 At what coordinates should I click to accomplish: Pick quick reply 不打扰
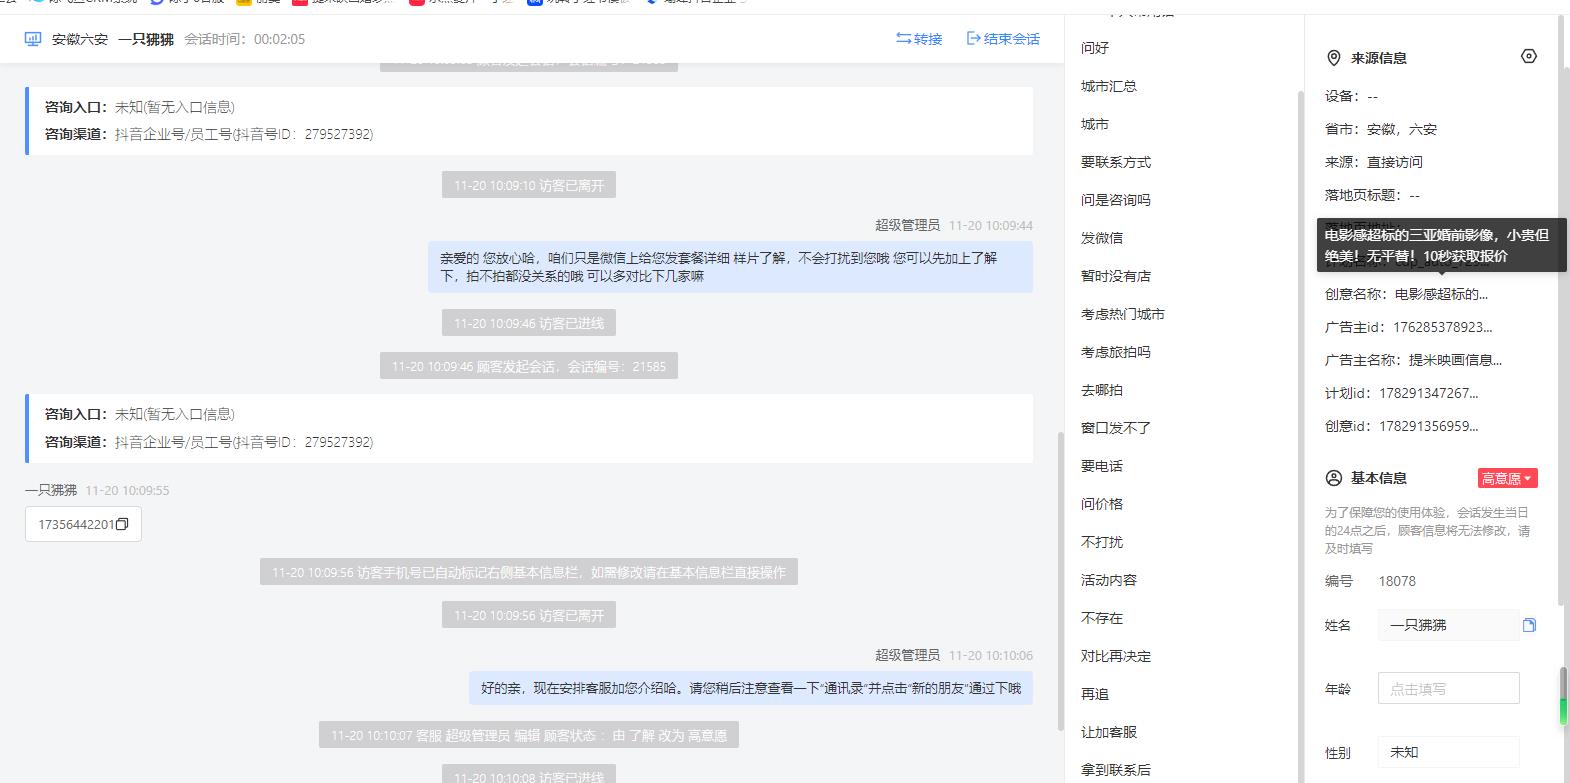coord(1102,542)
